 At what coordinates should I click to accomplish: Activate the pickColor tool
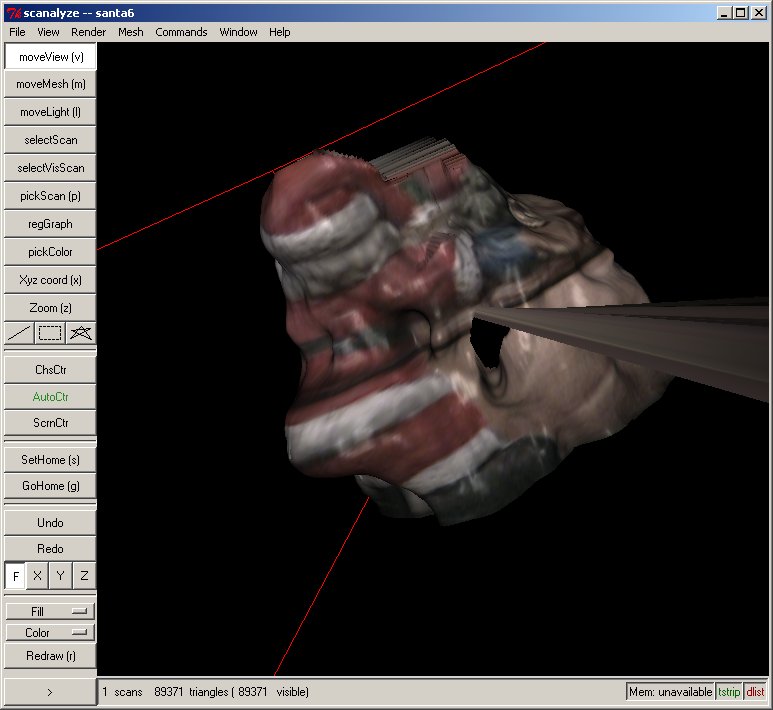[x=50, y=252]
